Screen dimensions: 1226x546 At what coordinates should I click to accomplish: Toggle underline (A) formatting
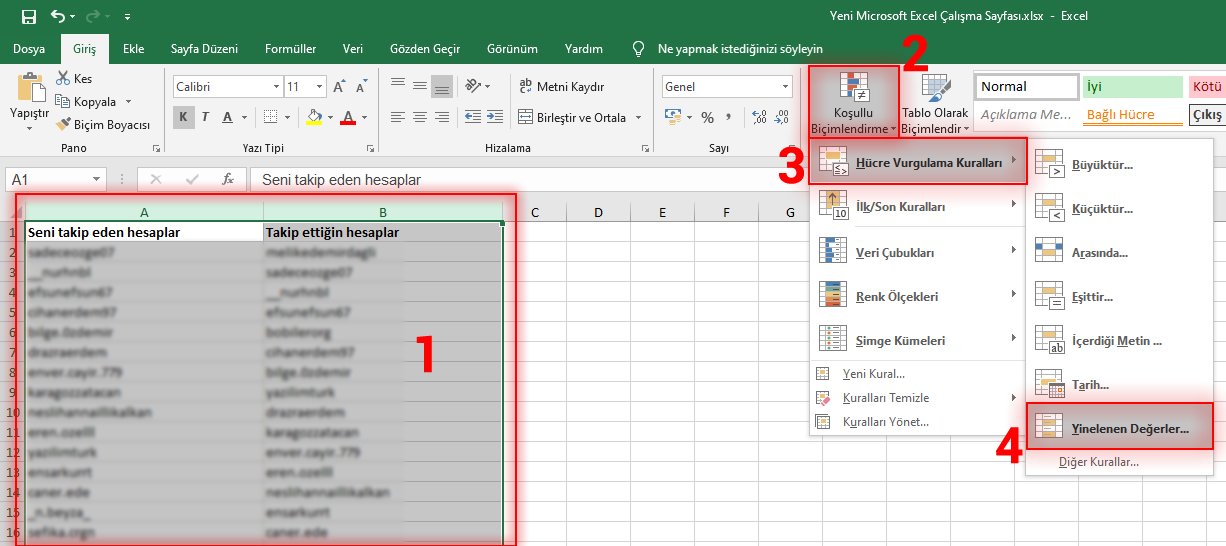coord(228,118)
